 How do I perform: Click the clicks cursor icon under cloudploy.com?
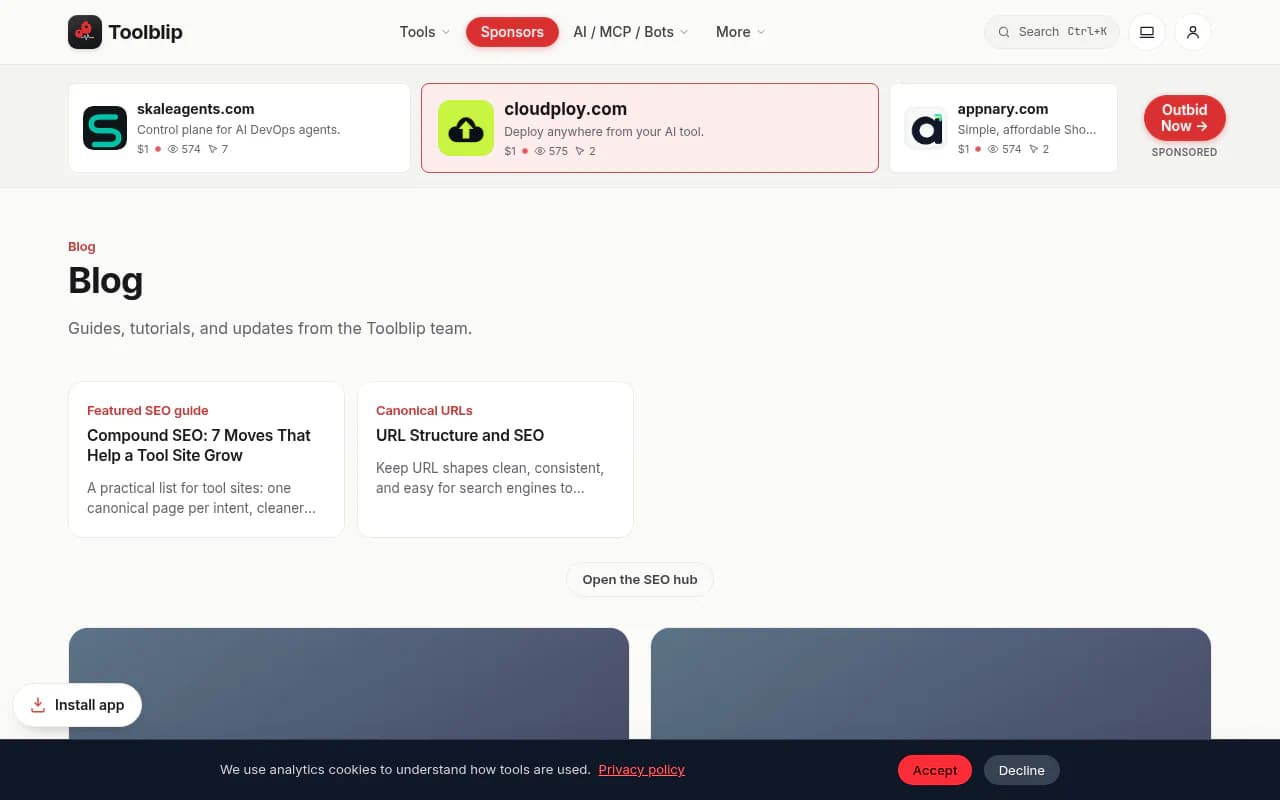tap(580, 151)
